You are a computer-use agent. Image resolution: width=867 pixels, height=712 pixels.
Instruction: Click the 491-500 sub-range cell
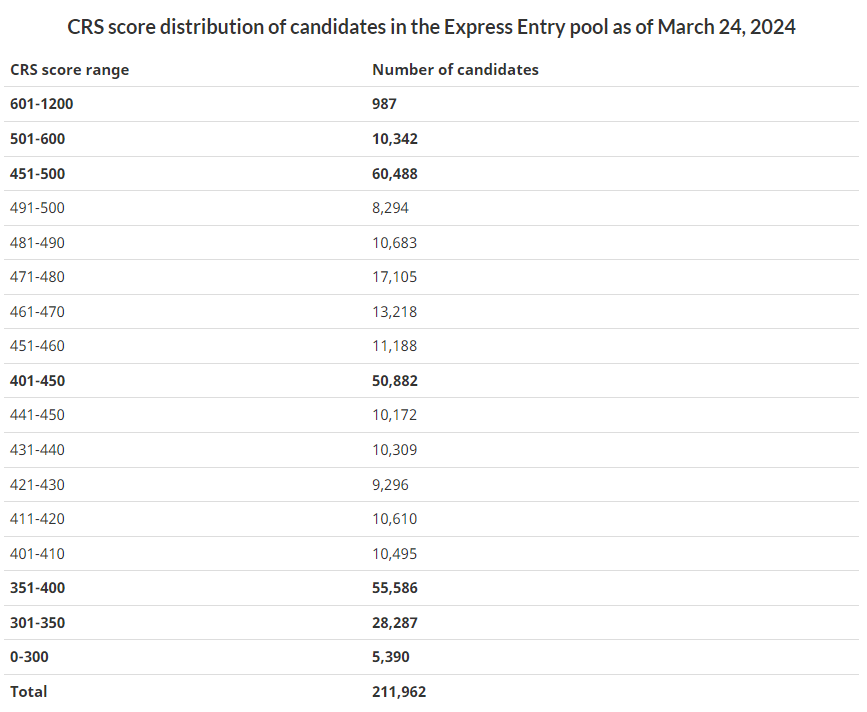pyautogui.click(x=37, y=208)
